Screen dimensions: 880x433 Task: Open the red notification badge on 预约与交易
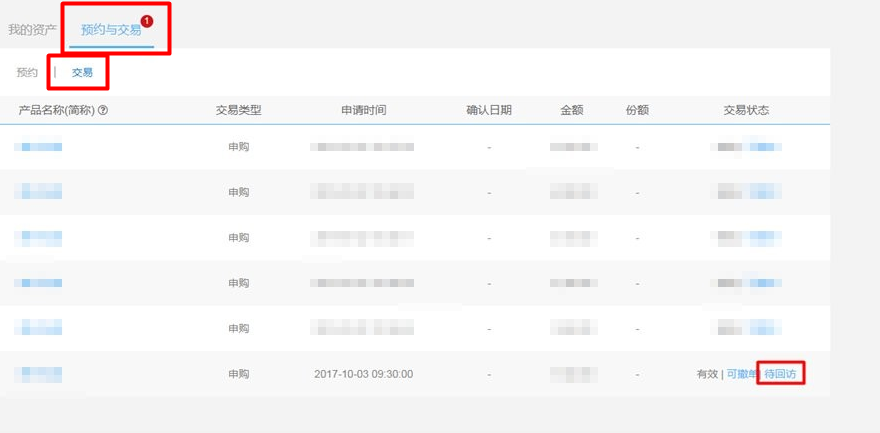click(147, 21)
